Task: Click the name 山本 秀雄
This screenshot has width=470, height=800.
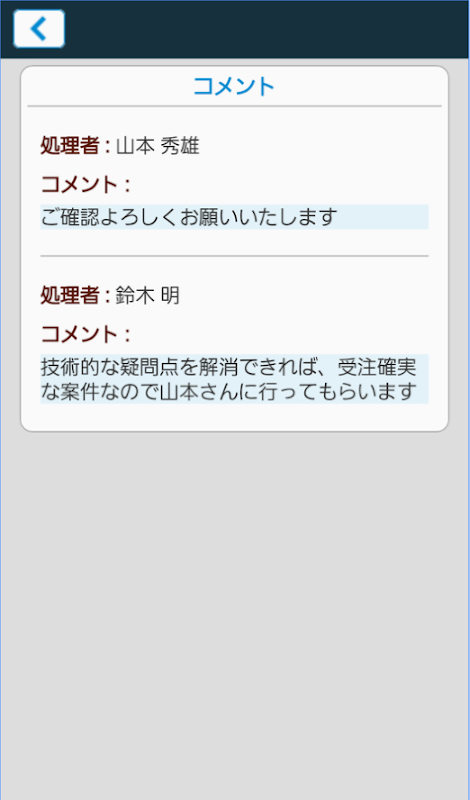Action: tap(157, 146)
